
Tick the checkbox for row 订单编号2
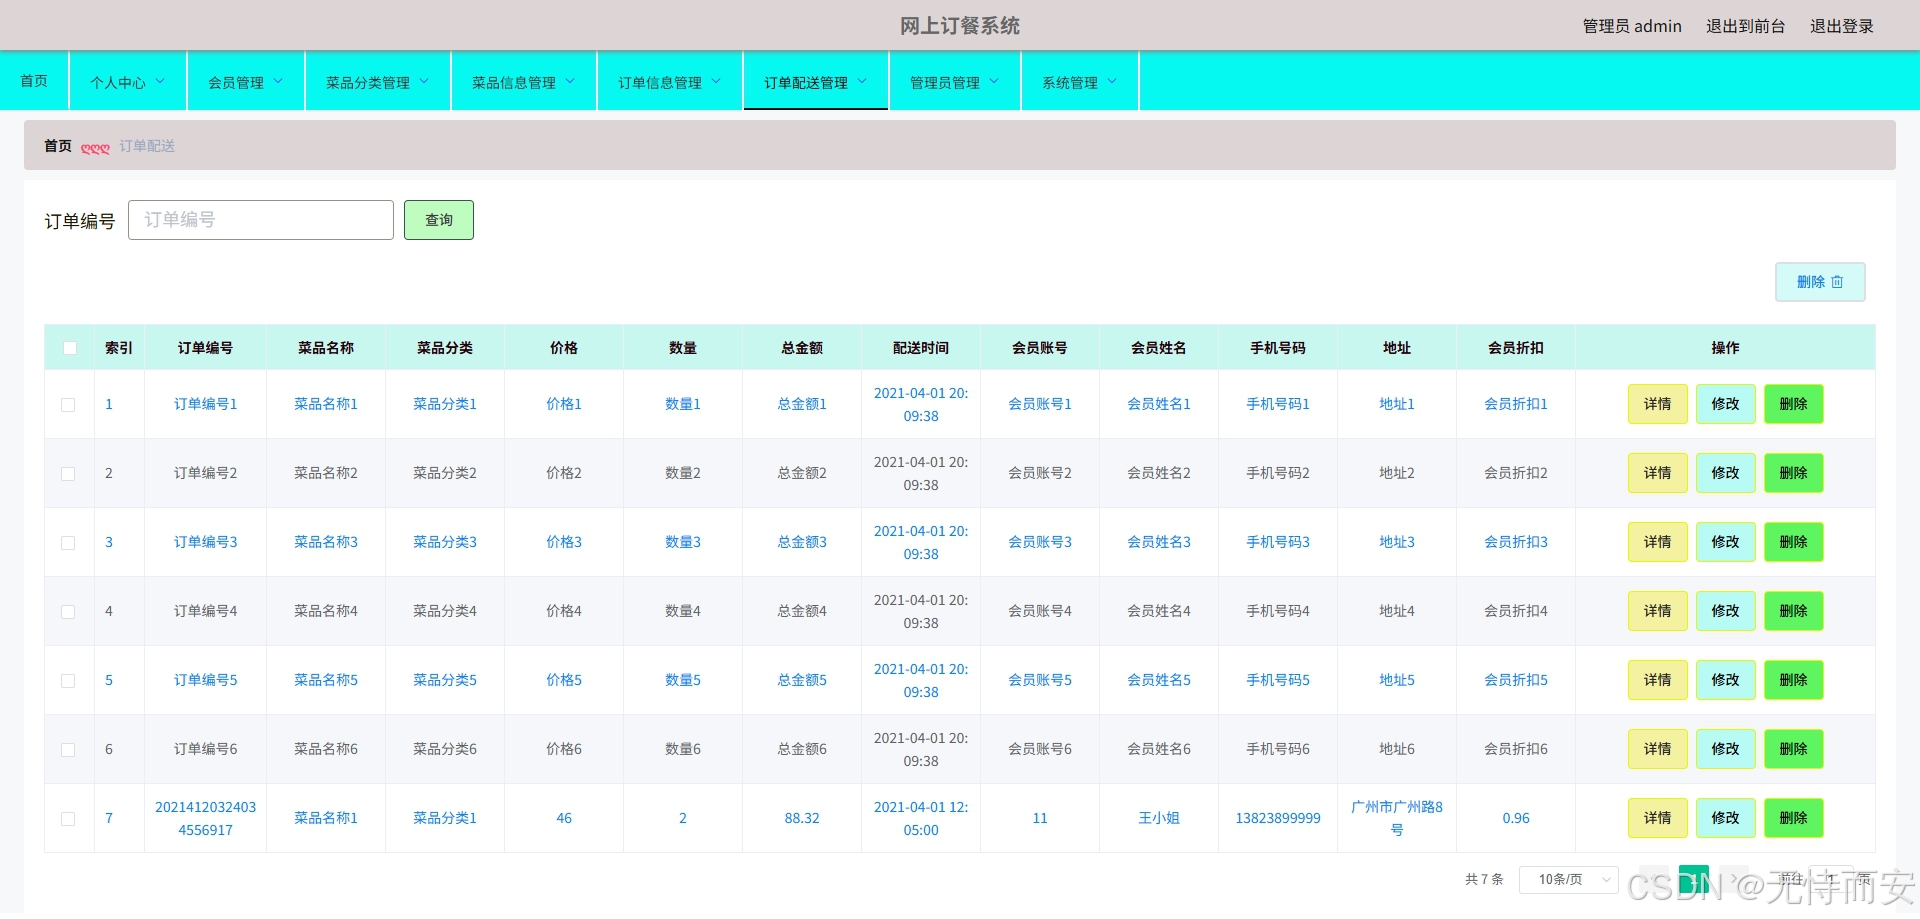point(68,474)
